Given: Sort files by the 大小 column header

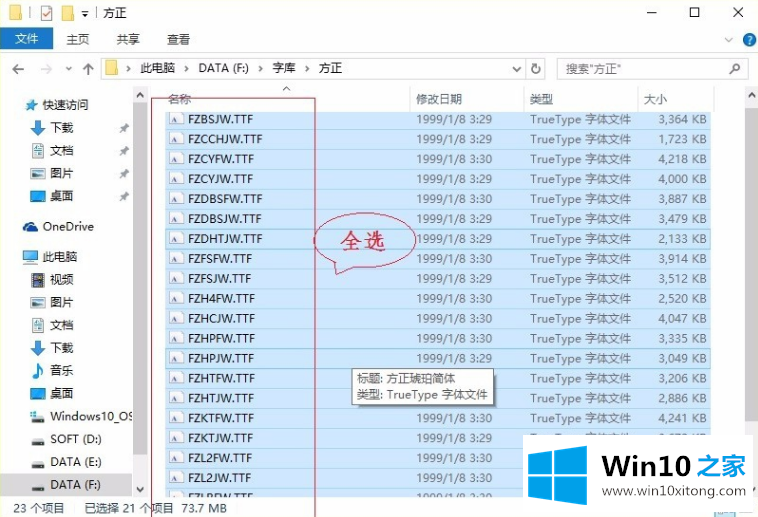Looking at the screenshot, I should click(656, 99).
